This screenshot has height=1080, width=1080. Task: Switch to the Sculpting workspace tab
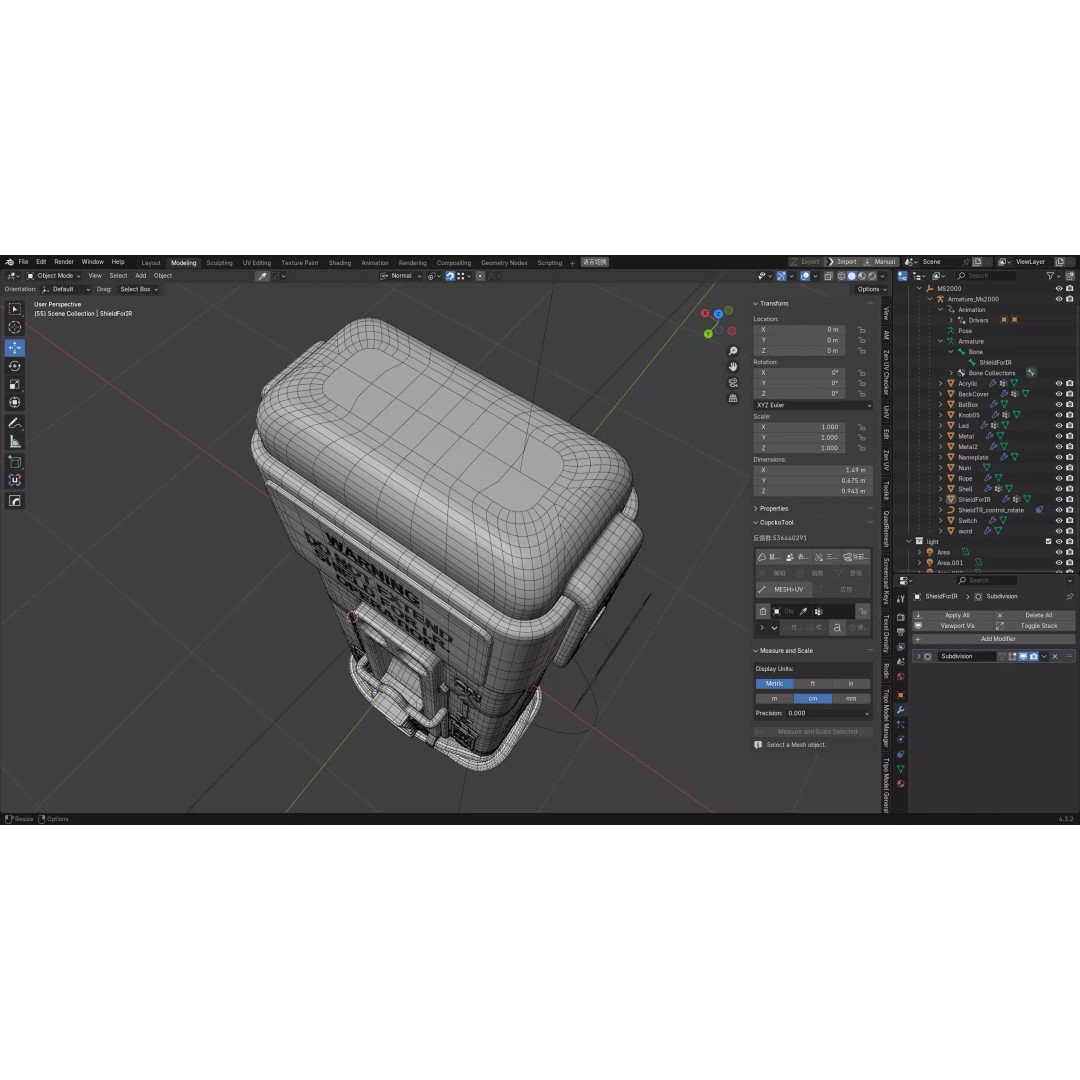click(x=220, y=263)
